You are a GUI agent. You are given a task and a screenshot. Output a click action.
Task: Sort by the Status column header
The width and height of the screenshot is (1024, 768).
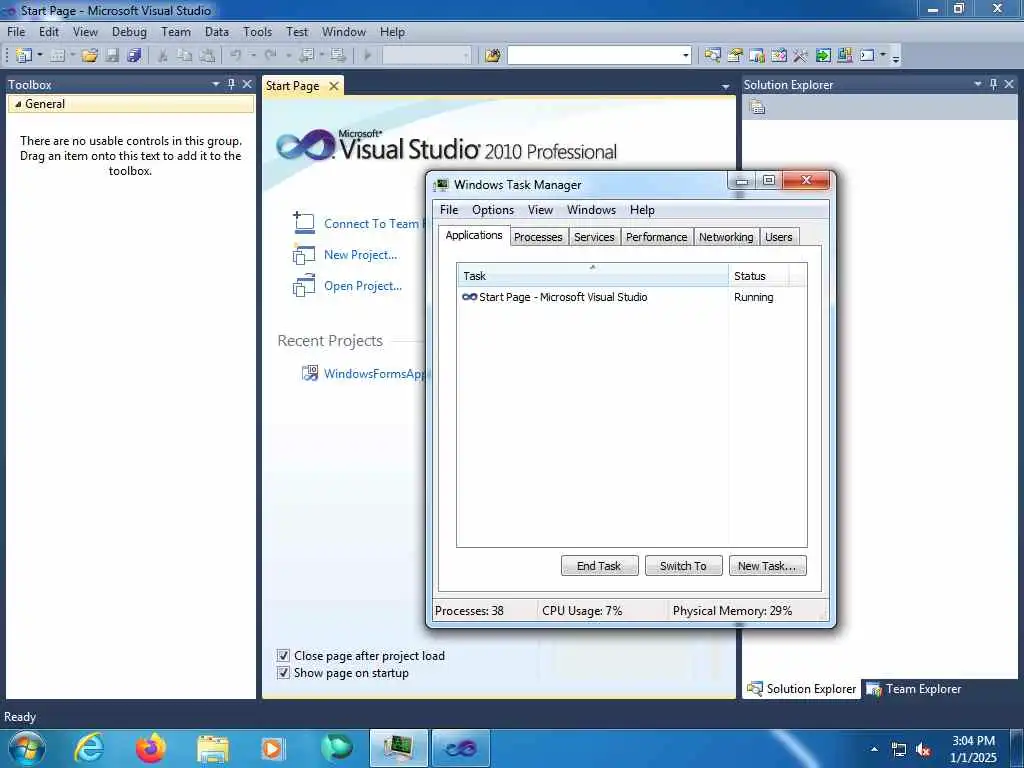click(758, 276)
